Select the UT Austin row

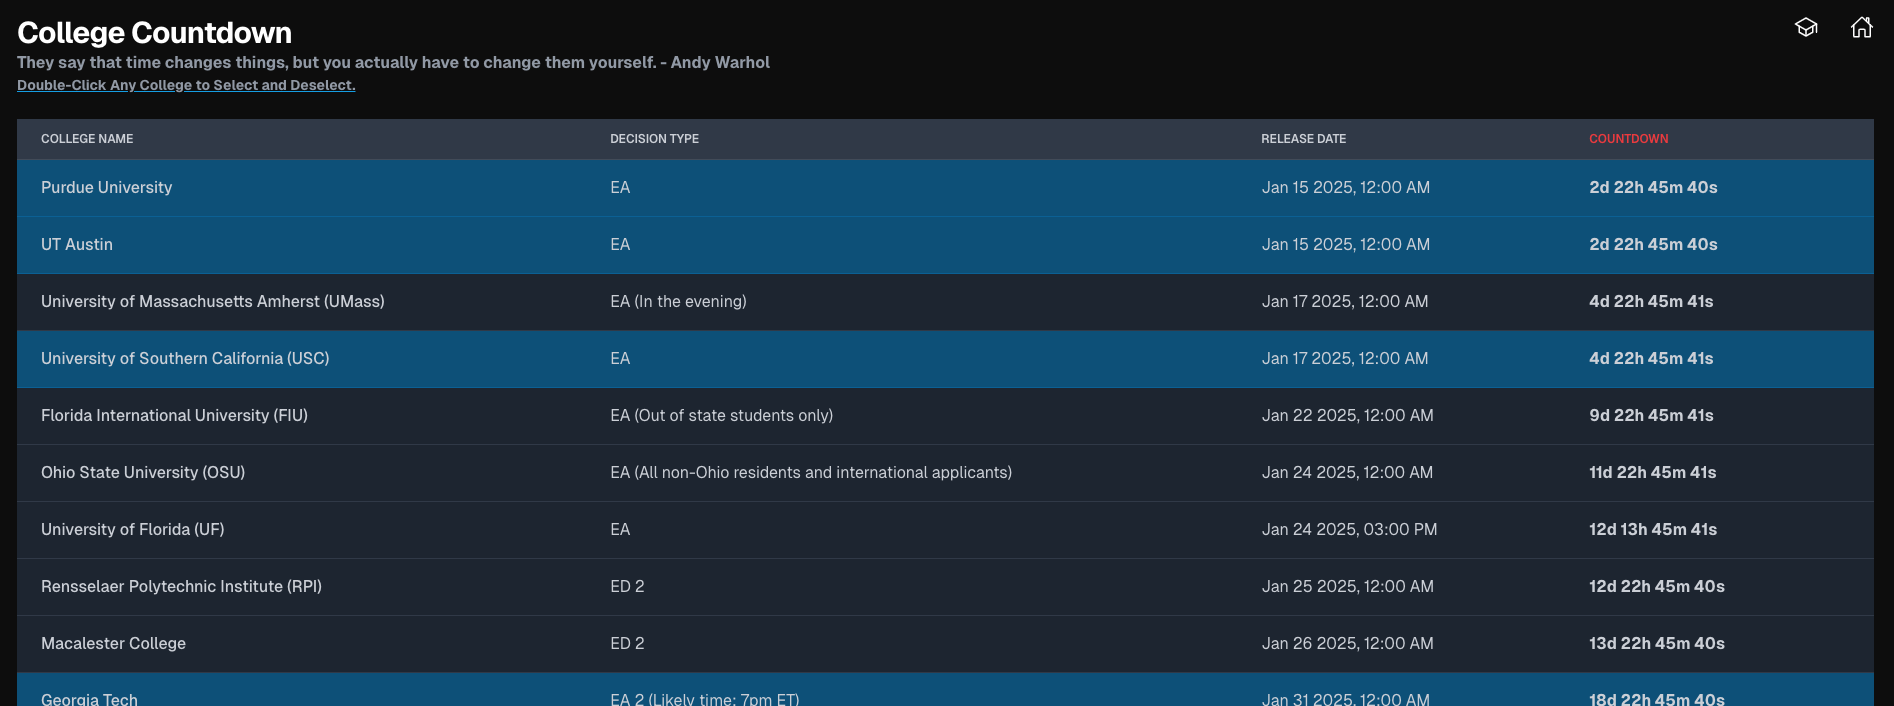77,245
